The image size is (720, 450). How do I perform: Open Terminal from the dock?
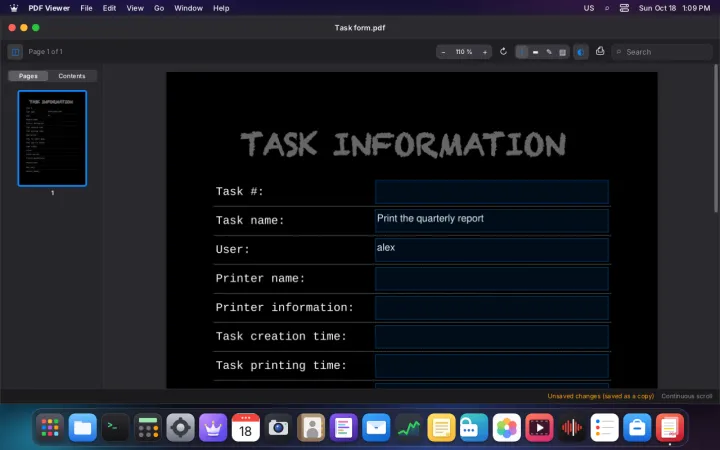(115, 428)
